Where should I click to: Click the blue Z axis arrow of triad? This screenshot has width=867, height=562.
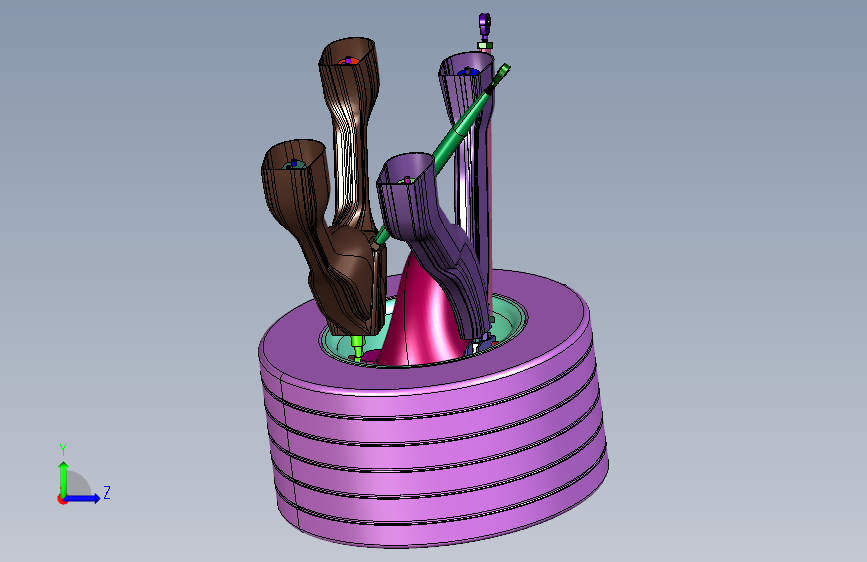(83, 498)
